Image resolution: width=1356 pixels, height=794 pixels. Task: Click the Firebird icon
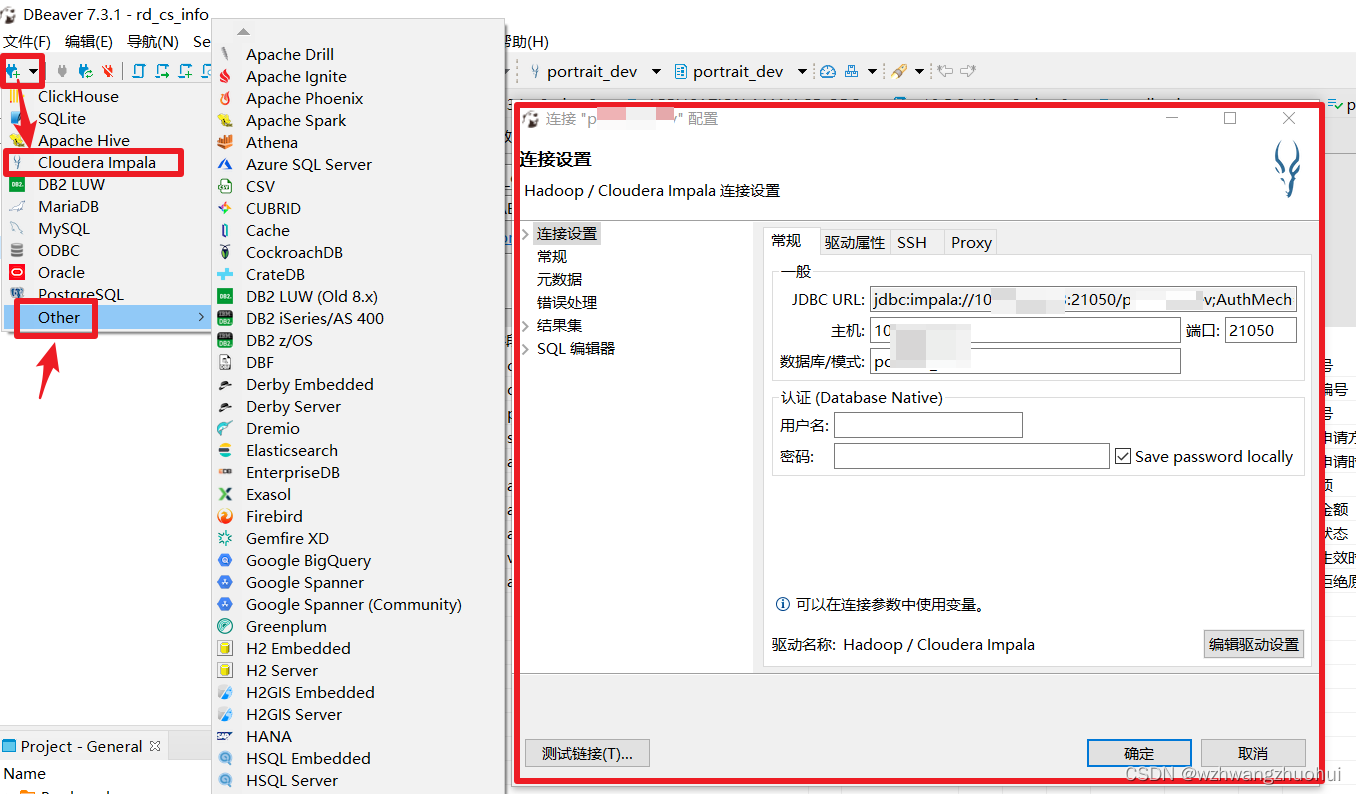pyautogui.click(x=226, y=516)
